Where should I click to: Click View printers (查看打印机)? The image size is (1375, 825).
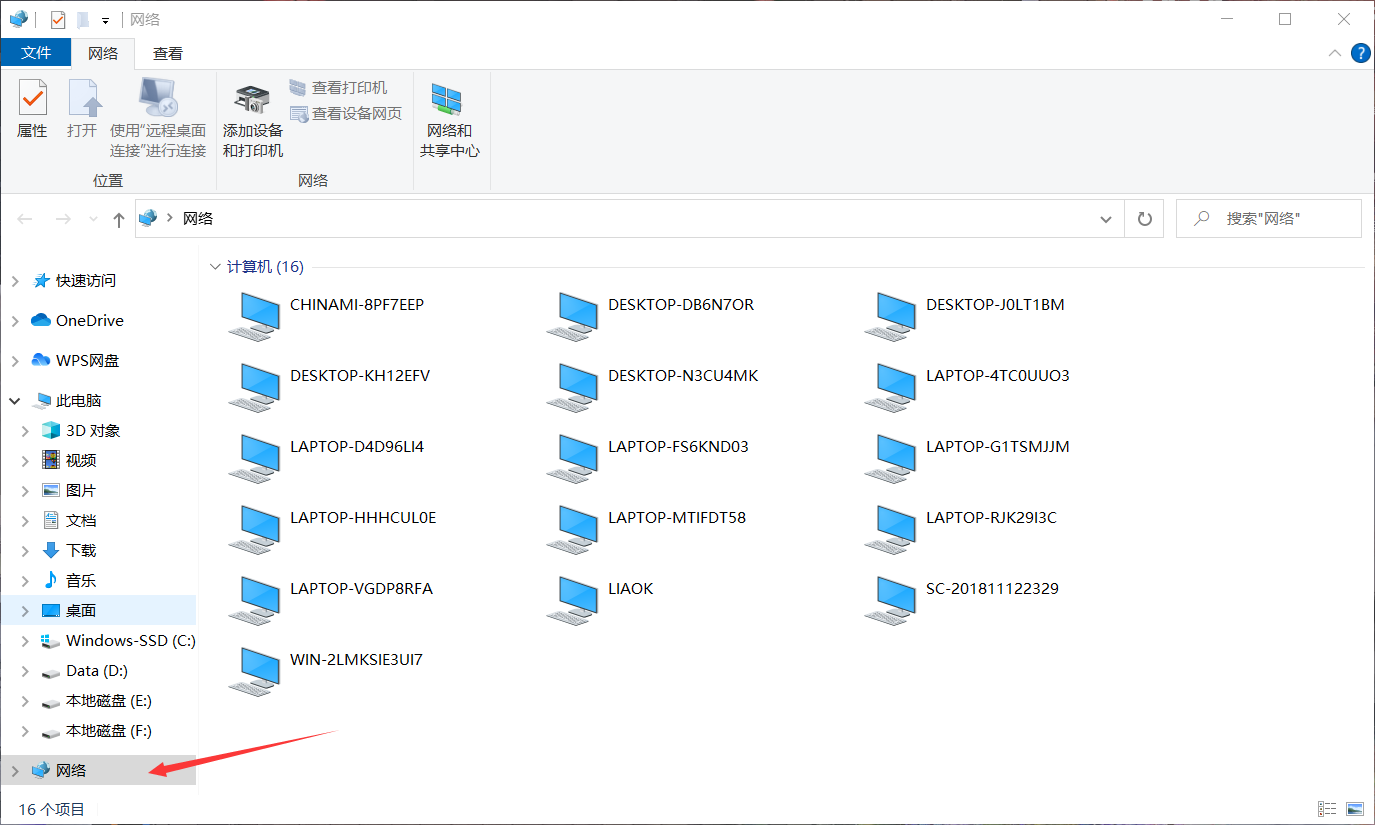click(x=338, y=88)
